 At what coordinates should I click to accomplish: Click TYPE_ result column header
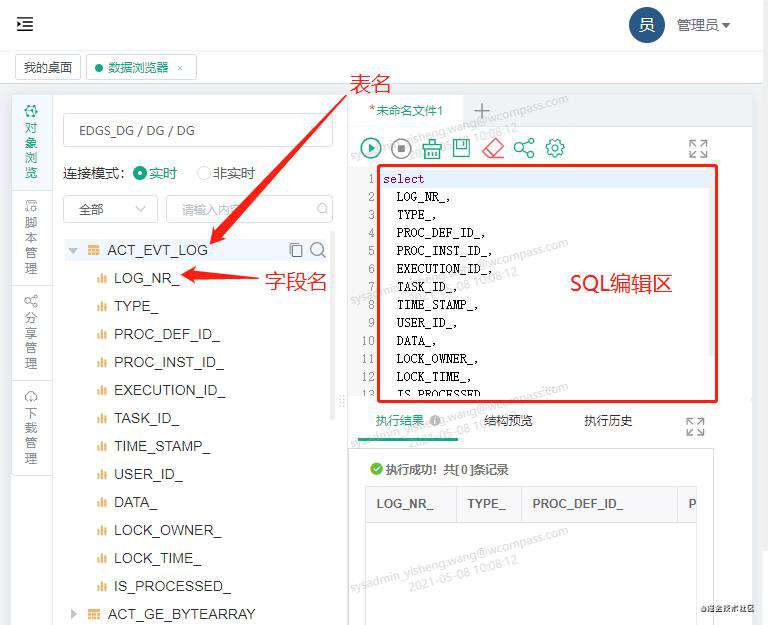[x=489, y=504]
